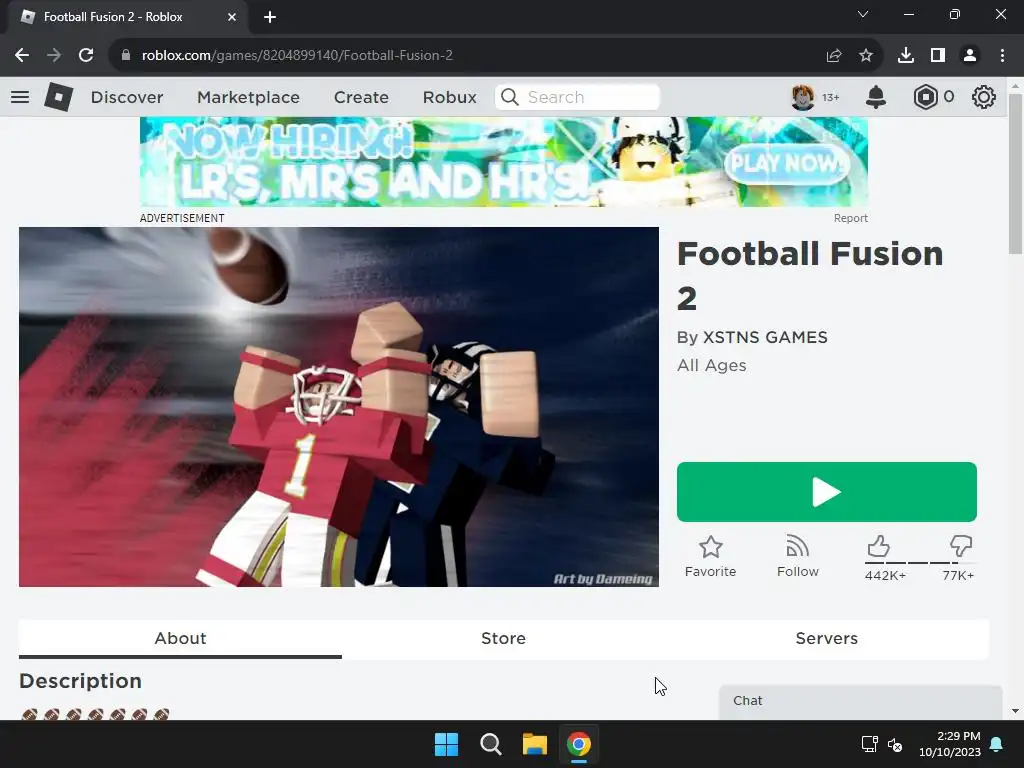Open the Windows notification bell
This screenshot has width=1024, height=768.
coord(997,744)
